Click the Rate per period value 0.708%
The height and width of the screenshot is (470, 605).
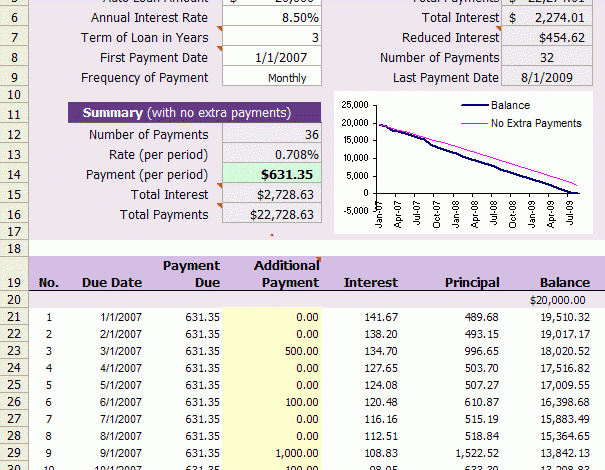point(272,154)
